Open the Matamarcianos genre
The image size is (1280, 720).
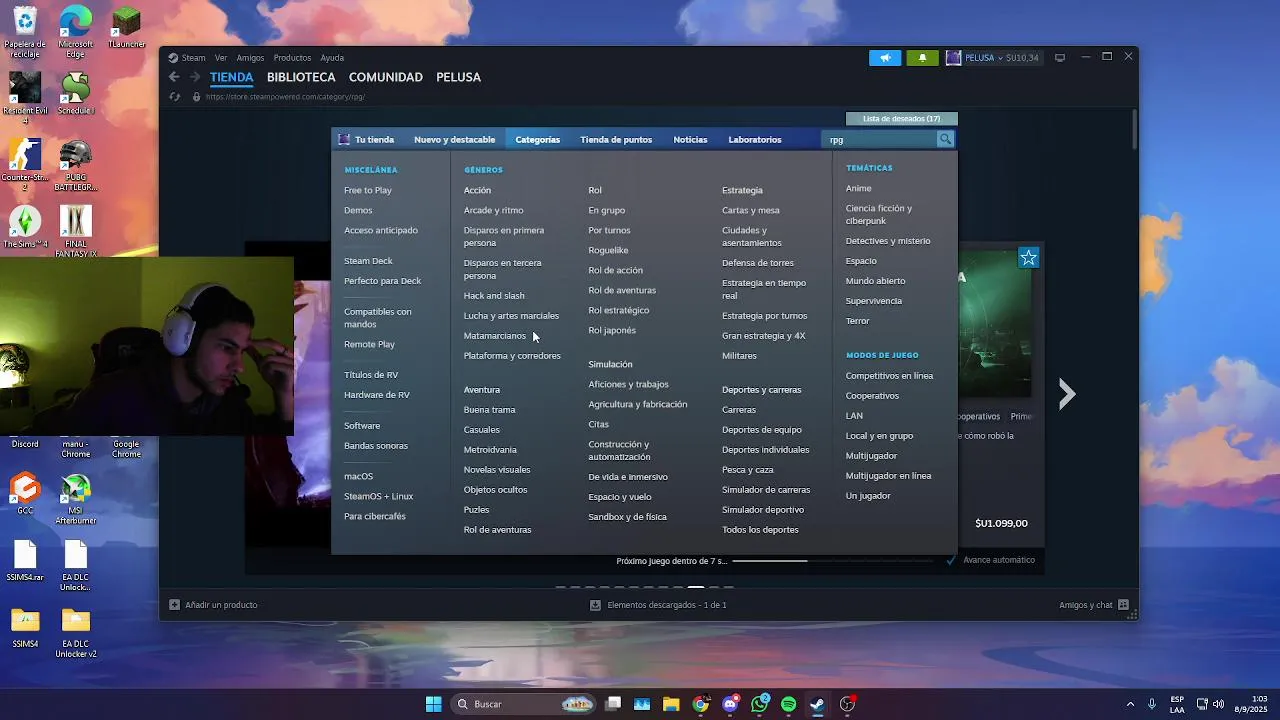tap(494, 336)
